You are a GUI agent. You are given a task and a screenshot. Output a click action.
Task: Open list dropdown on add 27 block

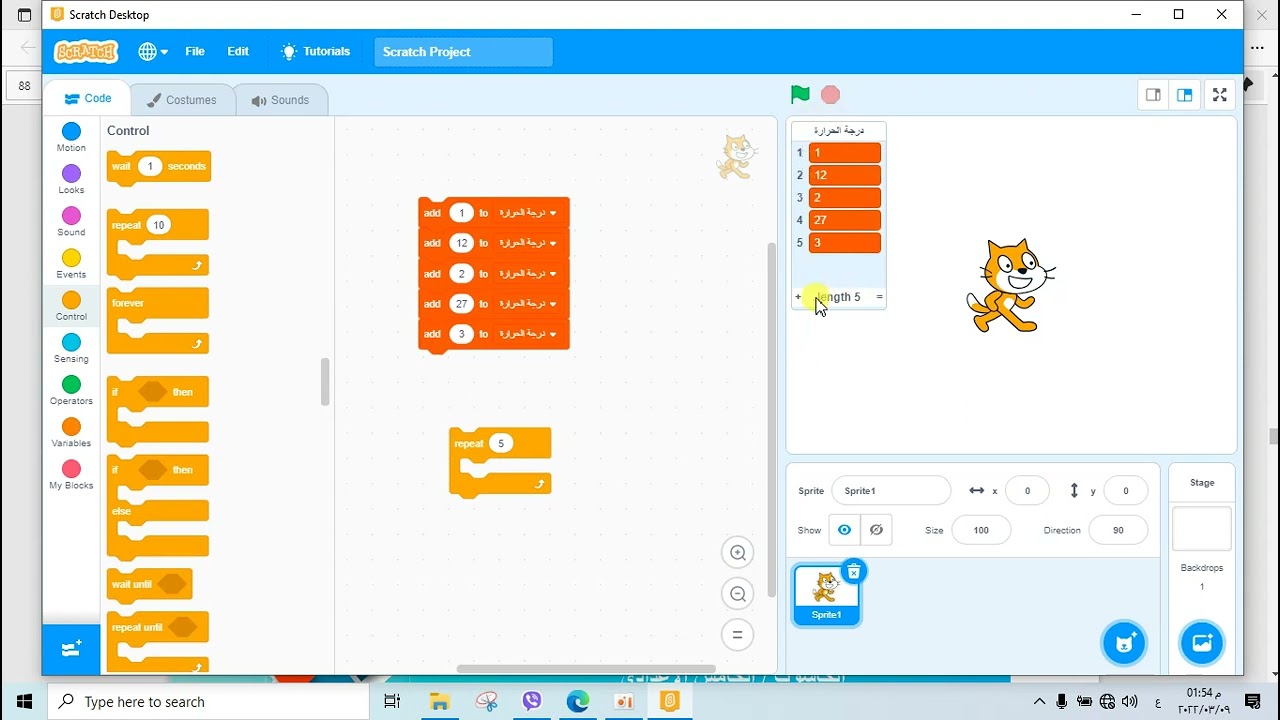(x=527, y=304)
